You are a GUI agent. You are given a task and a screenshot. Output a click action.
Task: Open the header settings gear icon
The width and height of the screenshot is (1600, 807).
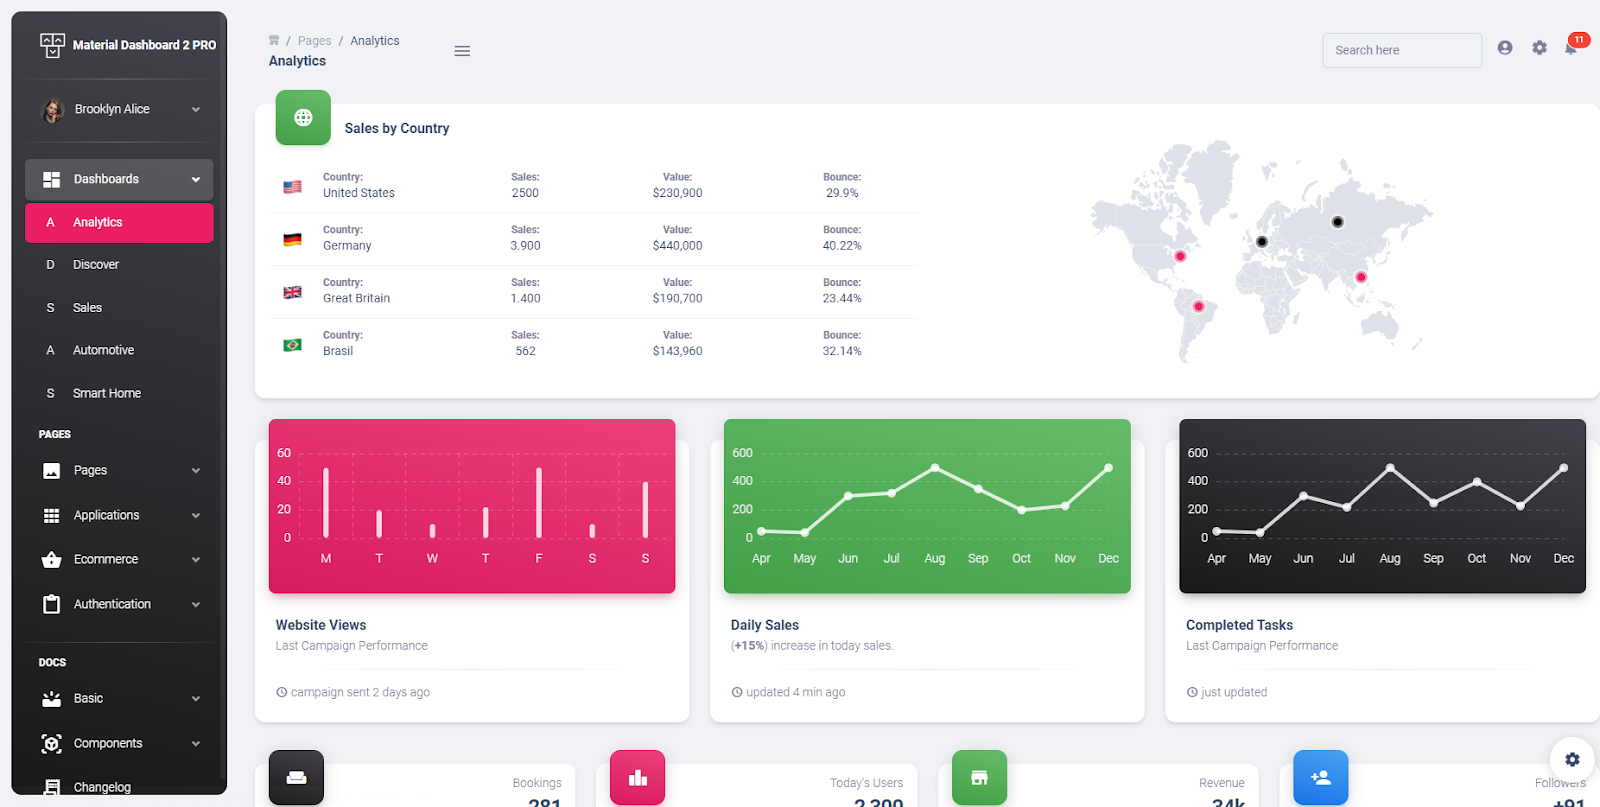pyautogui.click(x=1540, y=48)
